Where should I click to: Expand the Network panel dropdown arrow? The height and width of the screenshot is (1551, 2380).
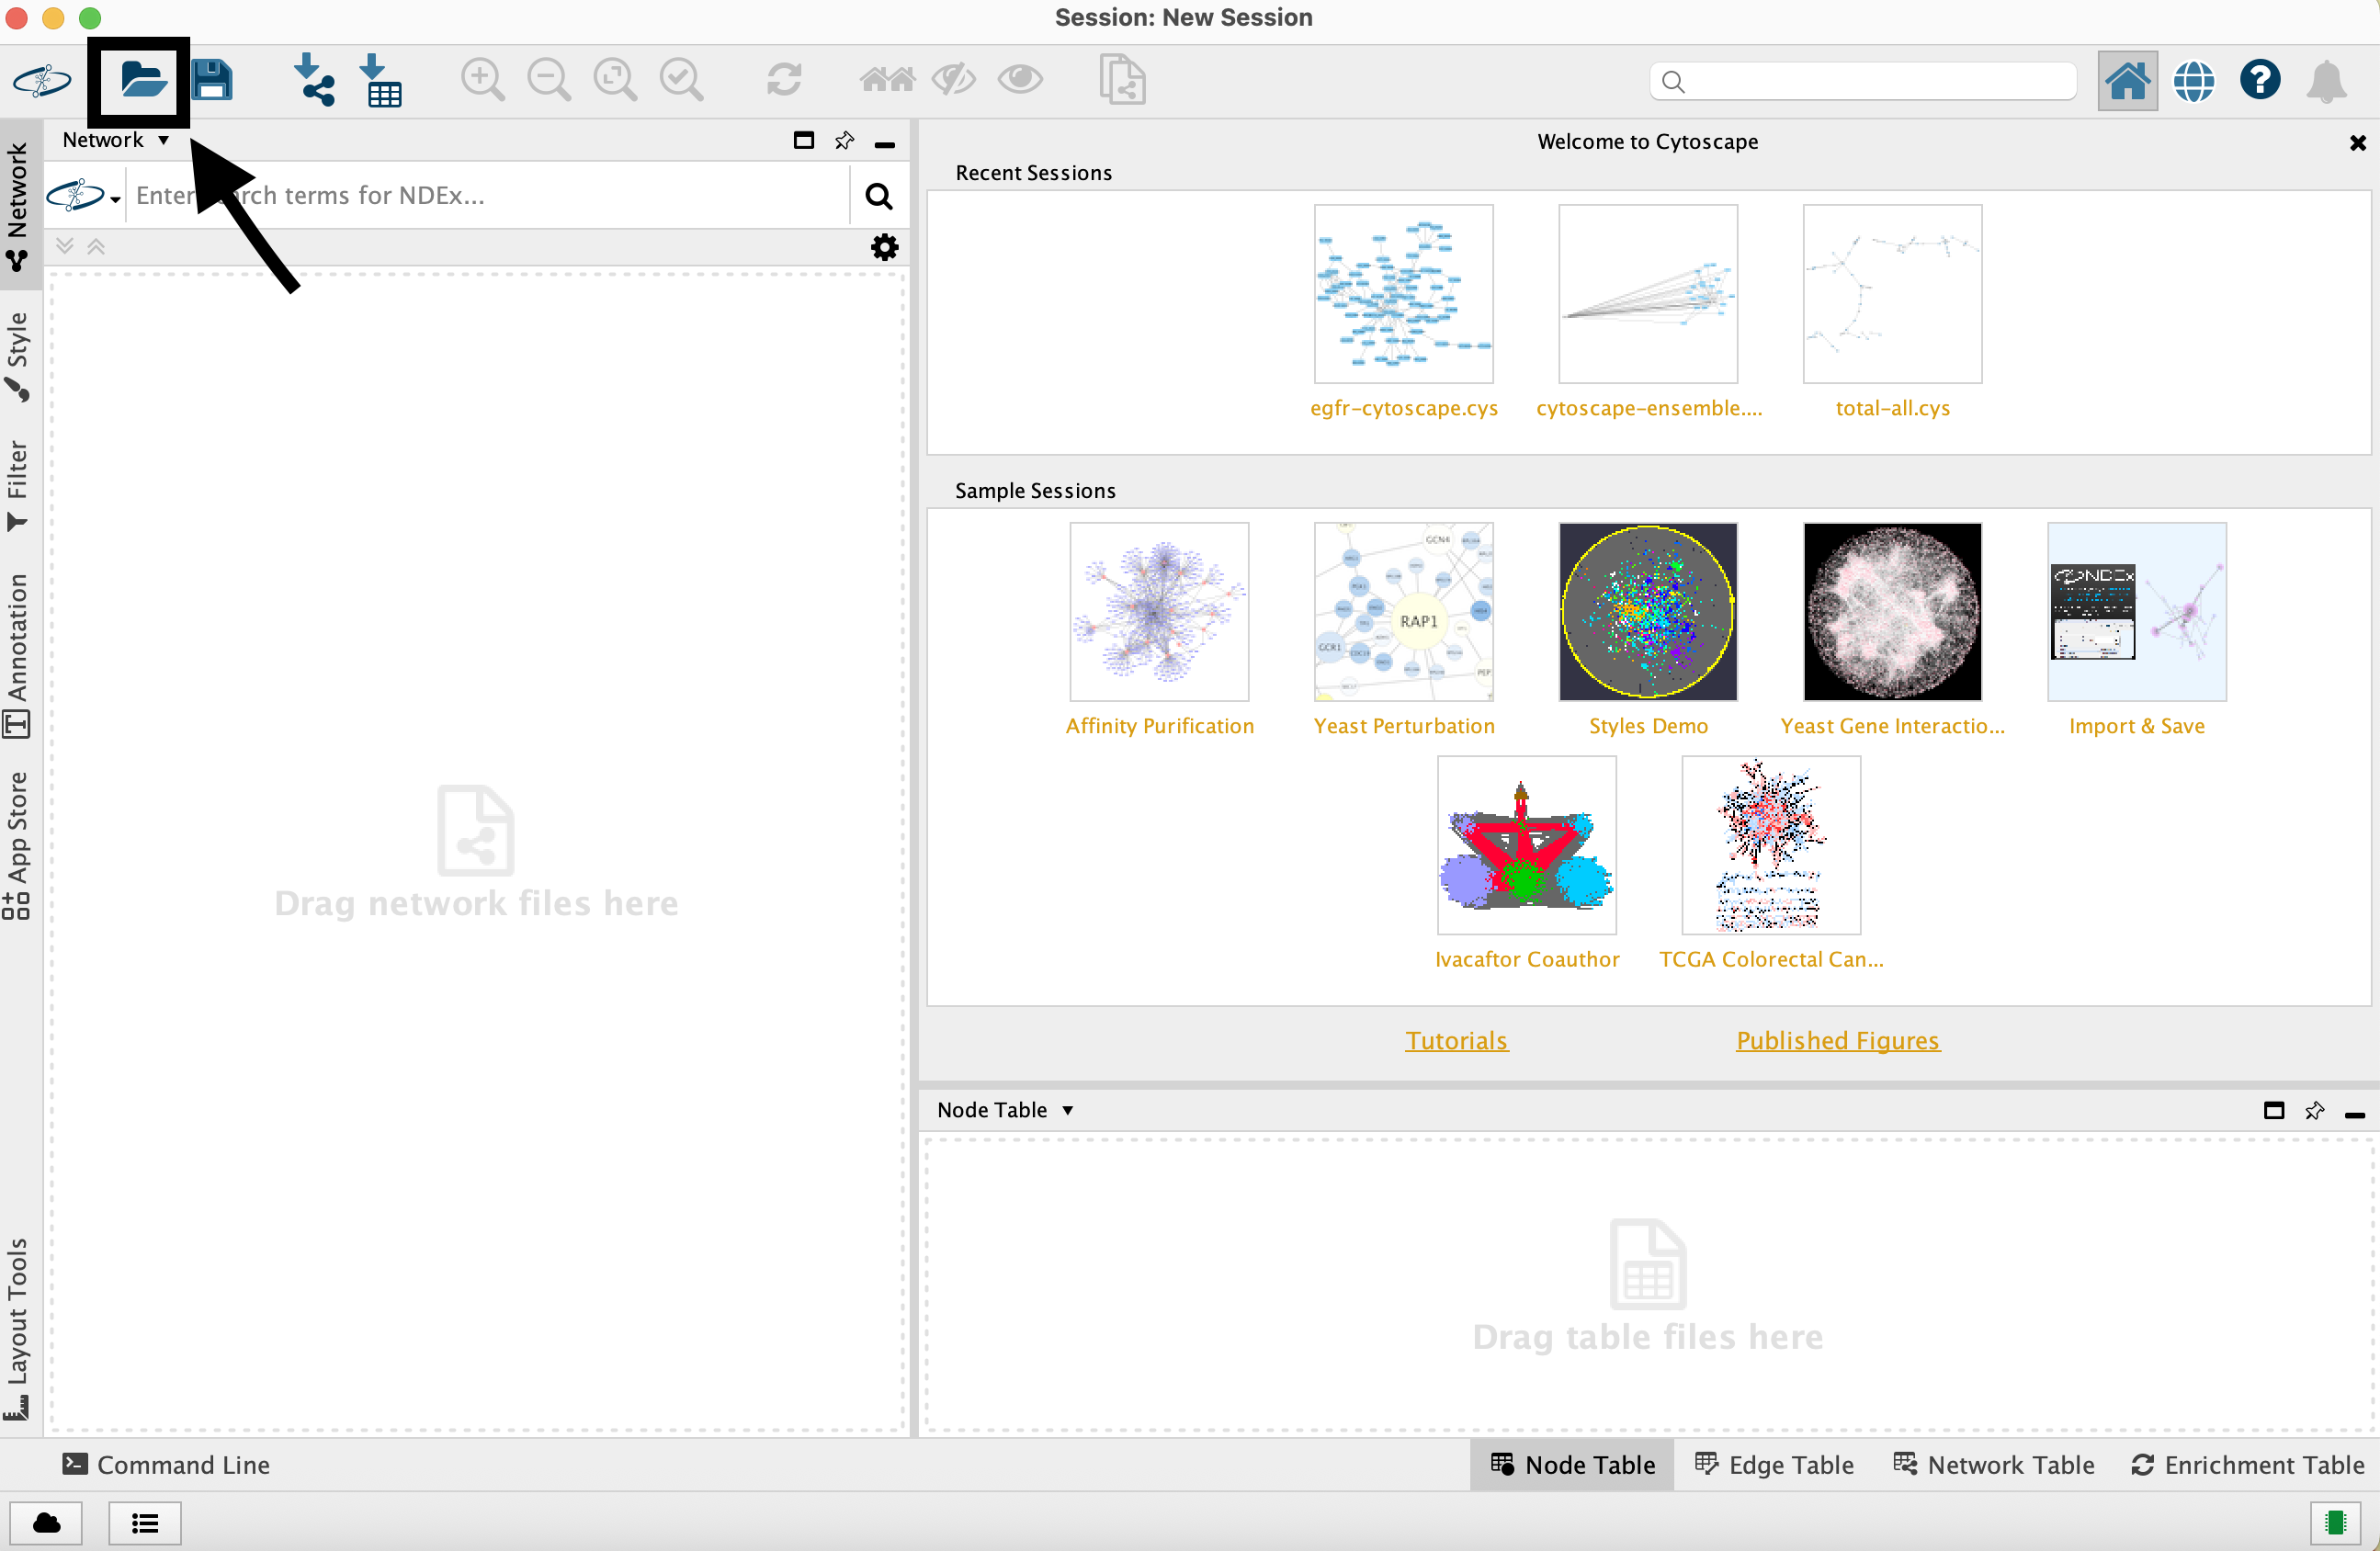pyautogui.click(x=163, y=140)
